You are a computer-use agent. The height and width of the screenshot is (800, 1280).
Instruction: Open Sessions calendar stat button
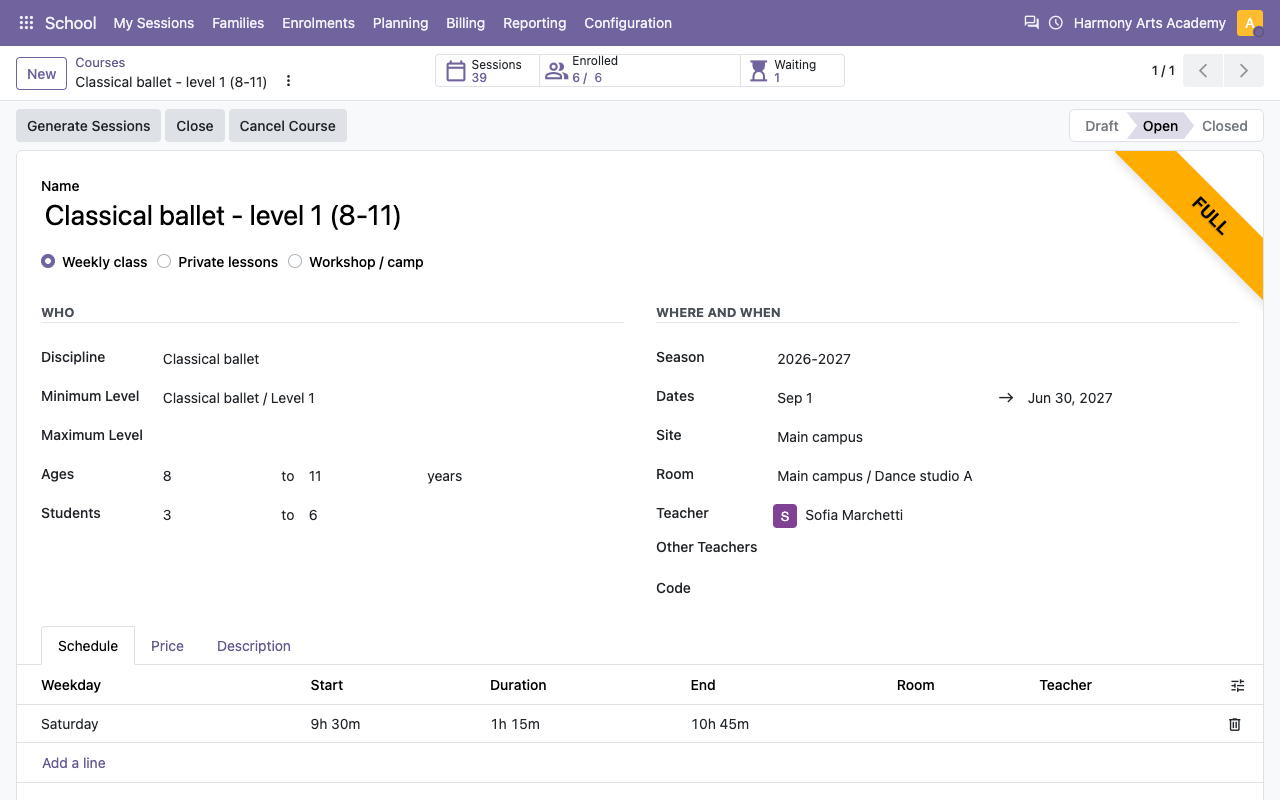point(487,71)
